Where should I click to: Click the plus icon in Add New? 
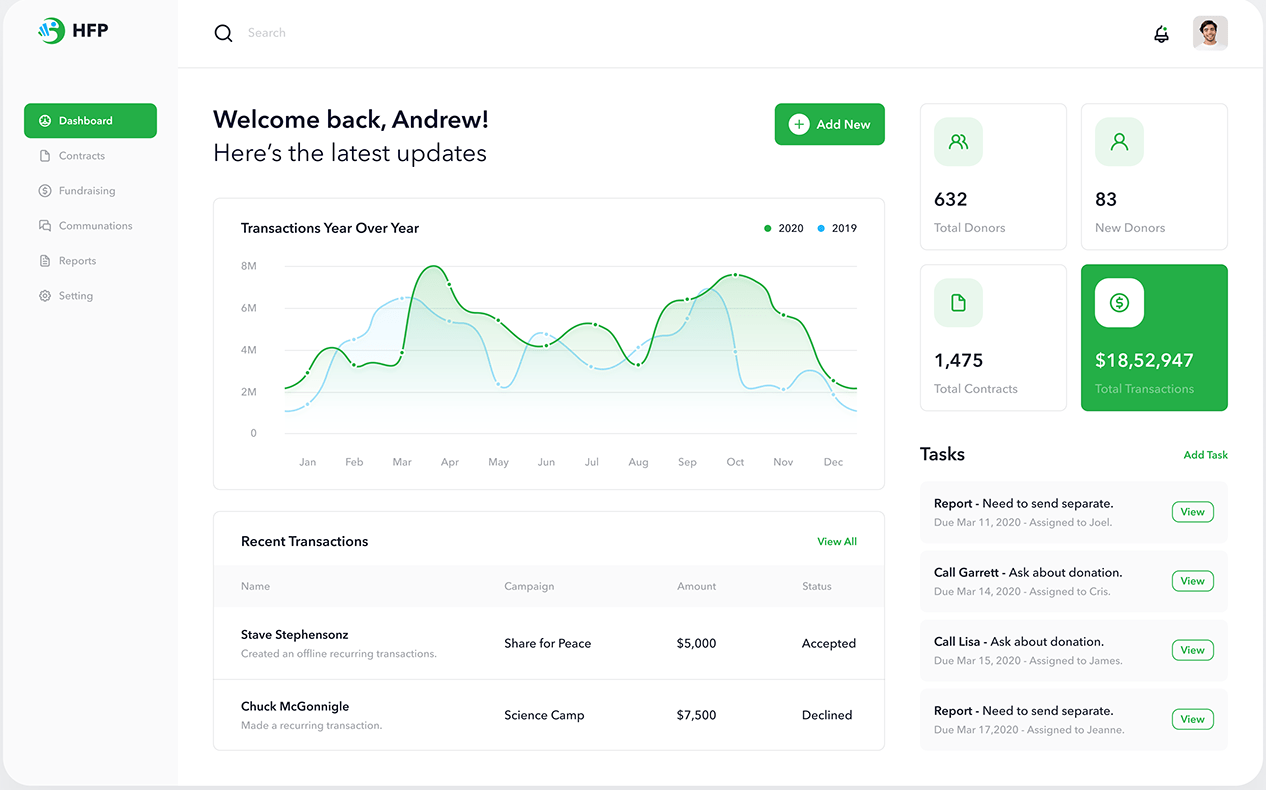(x=799, y=124)
